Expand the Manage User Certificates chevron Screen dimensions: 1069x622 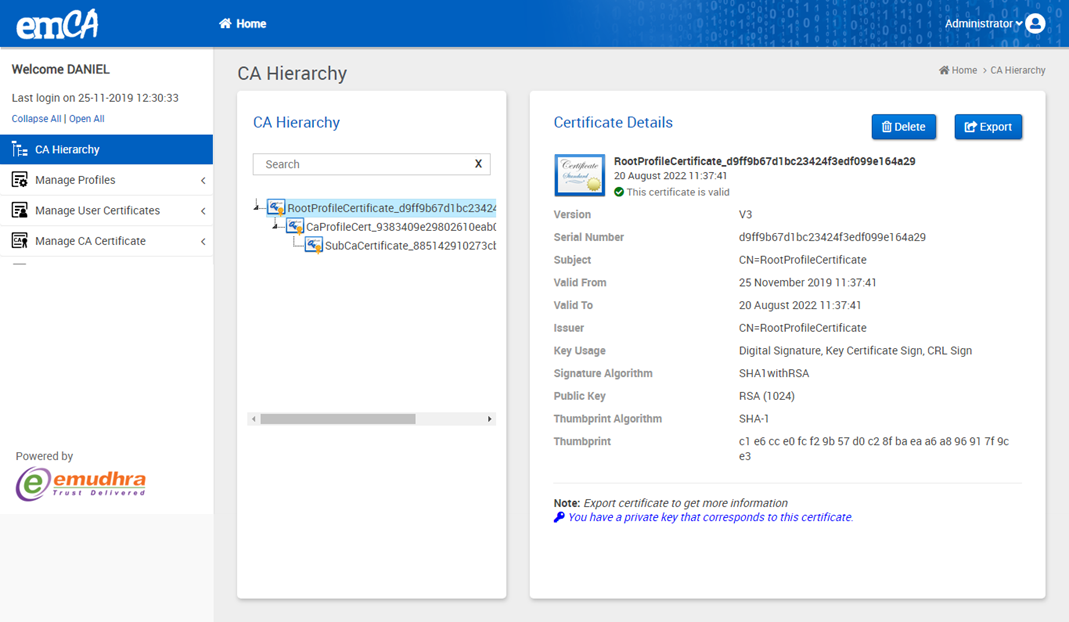click(203, 211)
